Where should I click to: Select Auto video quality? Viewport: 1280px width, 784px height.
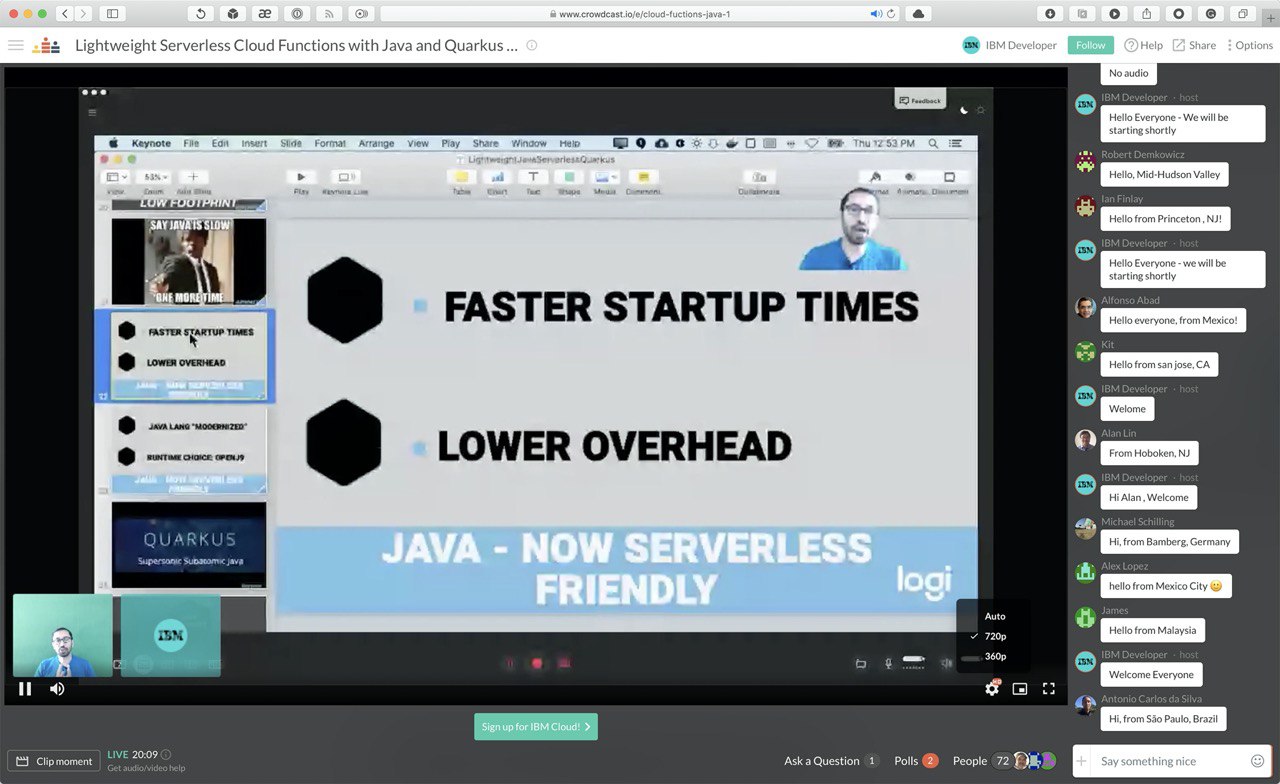pos(993,616)
